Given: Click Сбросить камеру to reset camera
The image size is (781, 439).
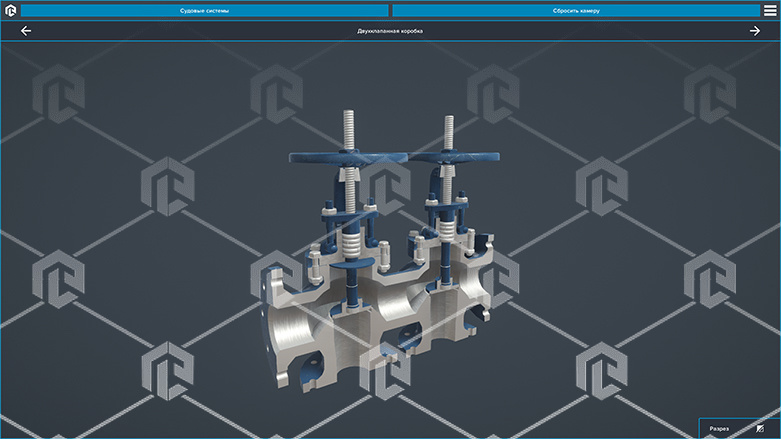Looking at the screenshot, I should click(576, 10).
